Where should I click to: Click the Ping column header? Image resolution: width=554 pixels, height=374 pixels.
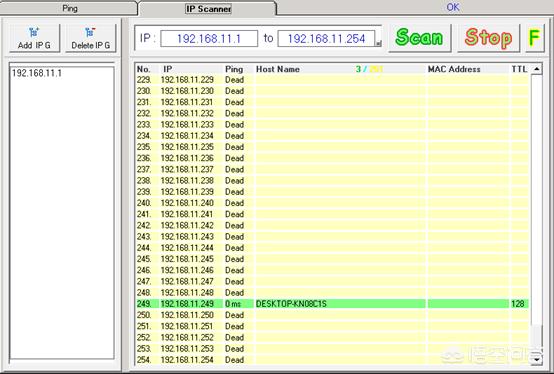pyautogui.click(x=234, y=69)
